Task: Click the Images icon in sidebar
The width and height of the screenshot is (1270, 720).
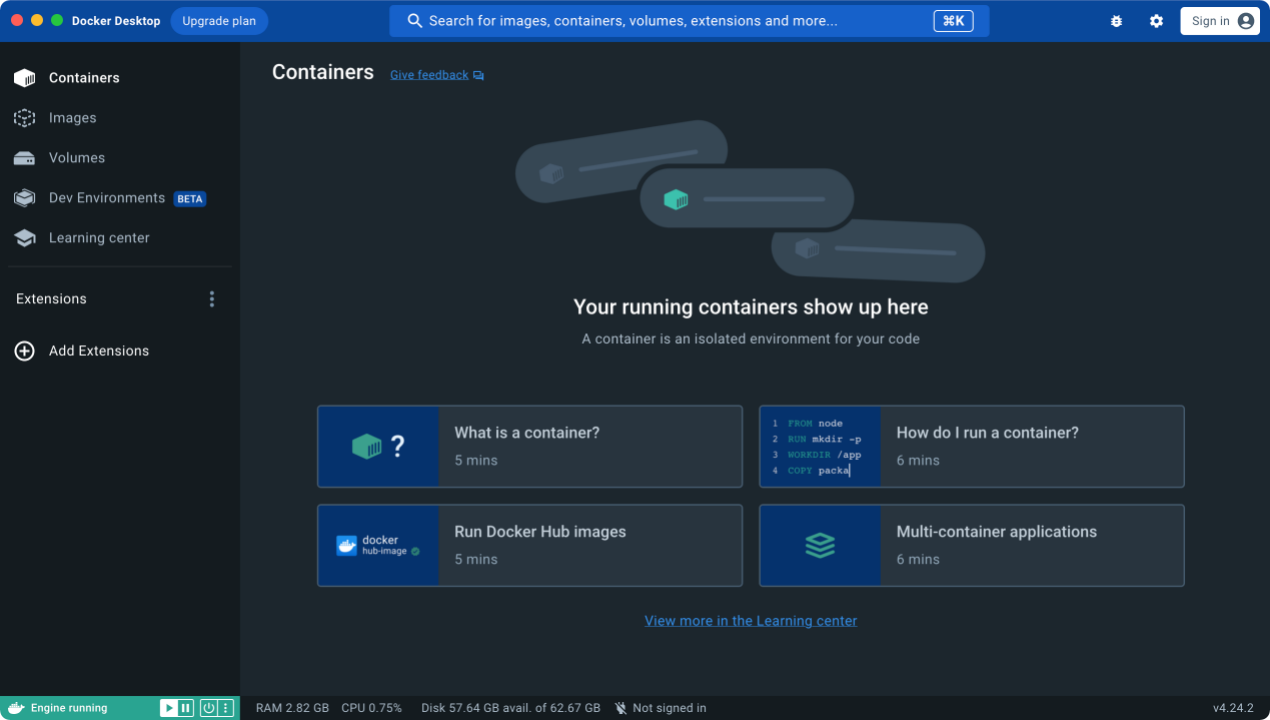Action: [x=25, y=118]
